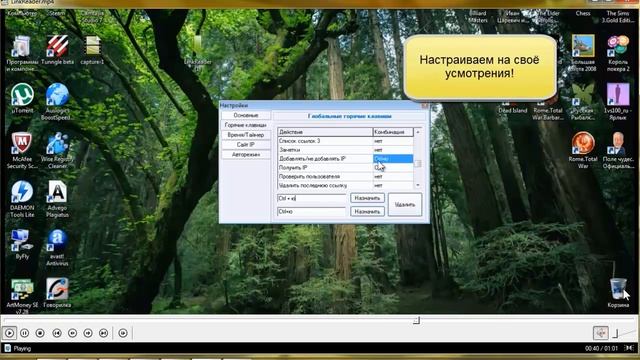
Task: Click the hotkey list scrollbar thumb
Action: [x=418, y=164]
